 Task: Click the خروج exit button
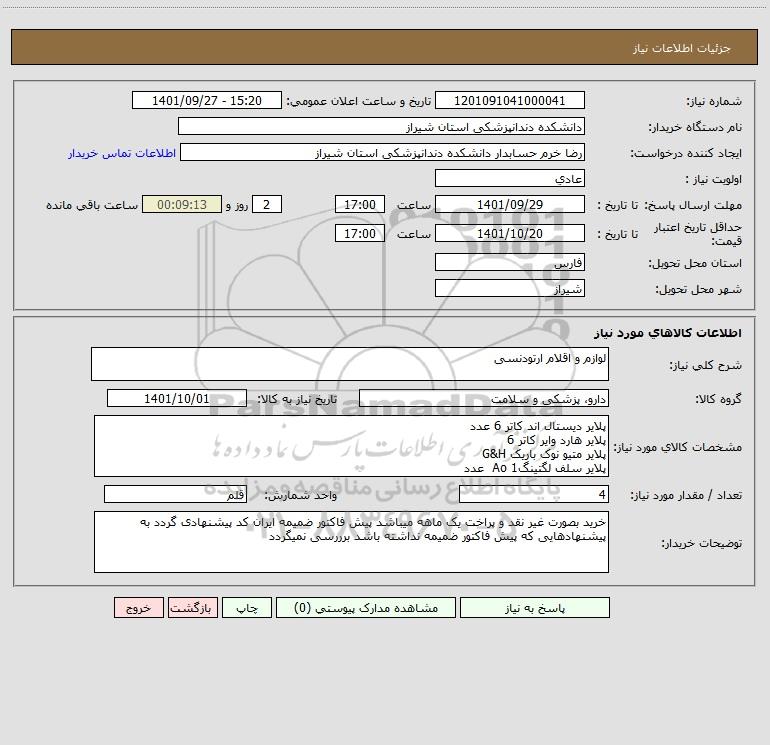pos(138,607)
